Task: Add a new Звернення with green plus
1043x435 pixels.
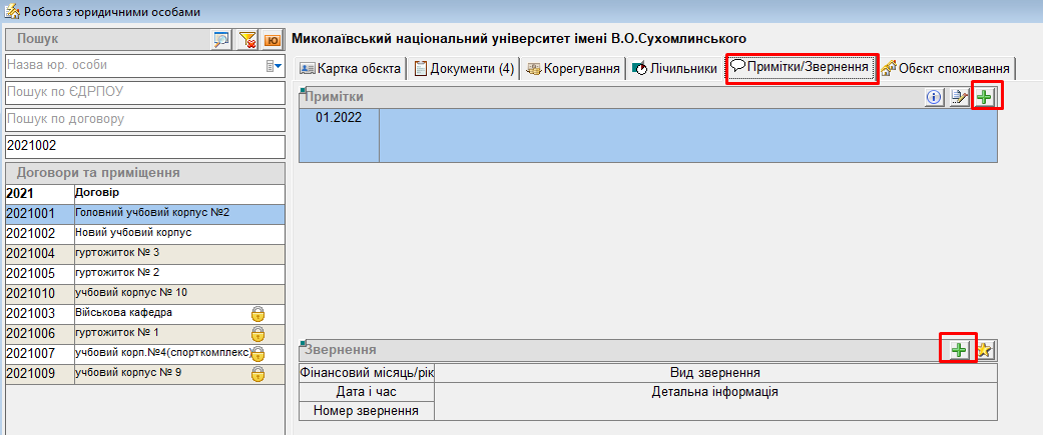Action: pyautogui.click(x=959, y=350)
